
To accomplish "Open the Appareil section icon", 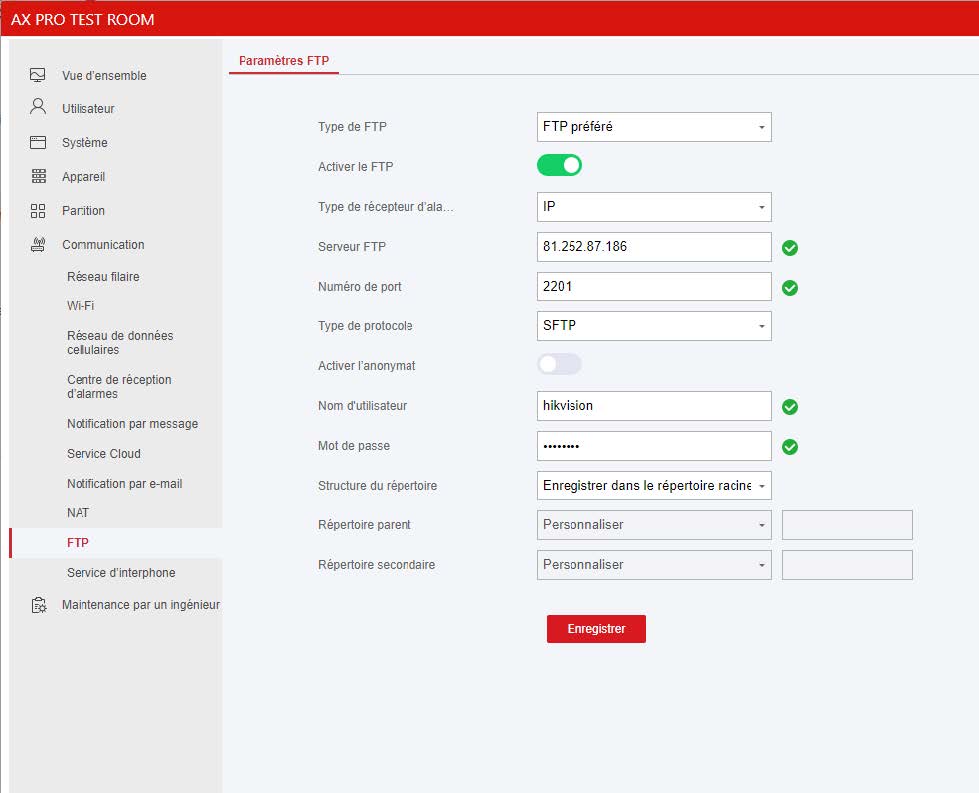I will tap(37, 176).
